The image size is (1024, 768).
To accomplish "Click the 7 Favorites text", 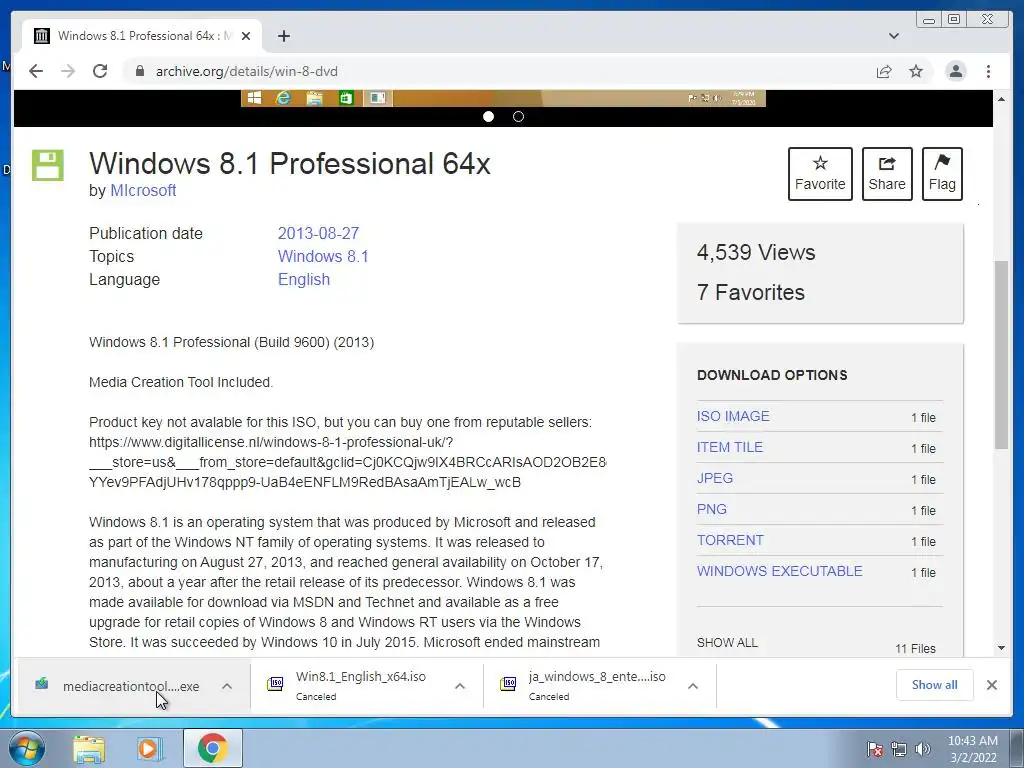I will (x=750, y=293).
